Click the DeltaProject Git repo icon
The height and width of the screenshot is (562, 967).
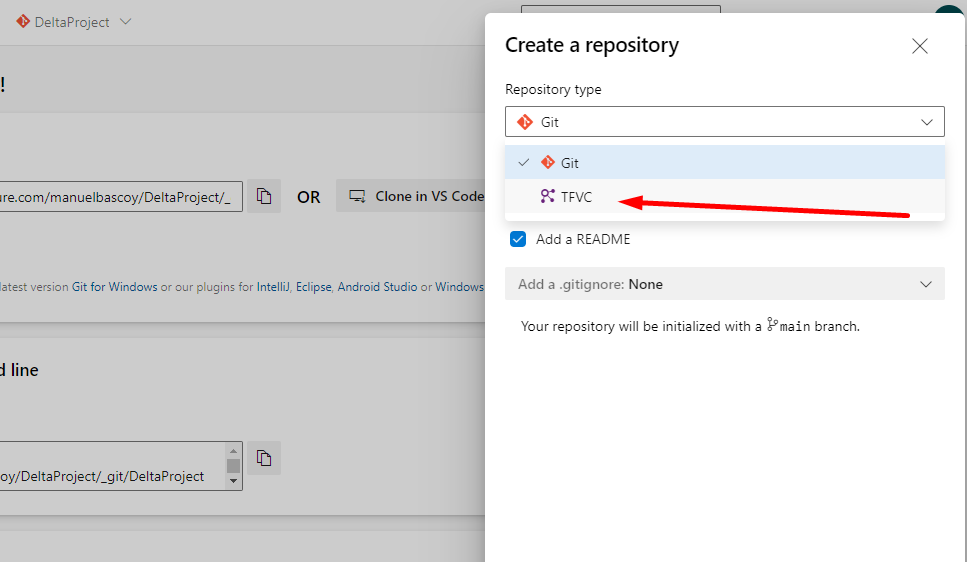(x=22, y=22)
